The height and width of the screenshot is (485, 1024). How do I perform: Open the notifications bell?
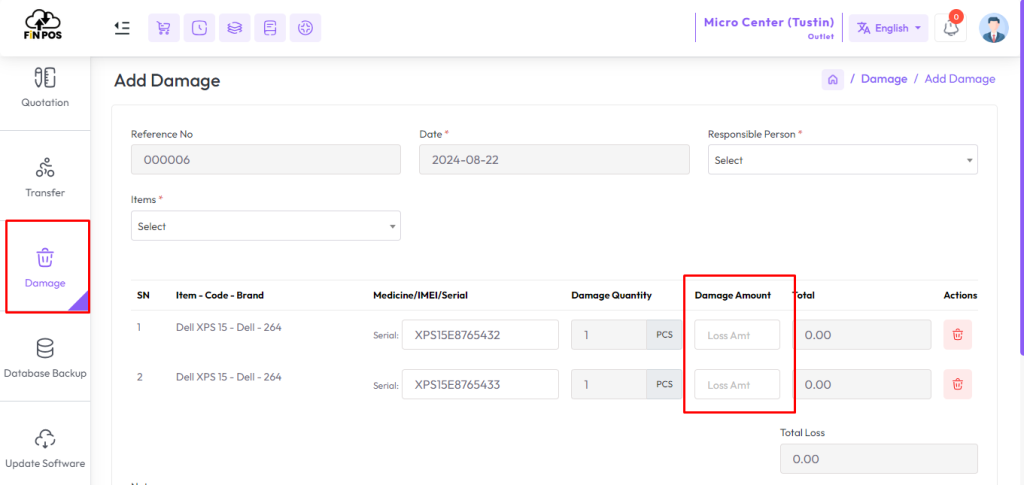[x=950, y=28]
